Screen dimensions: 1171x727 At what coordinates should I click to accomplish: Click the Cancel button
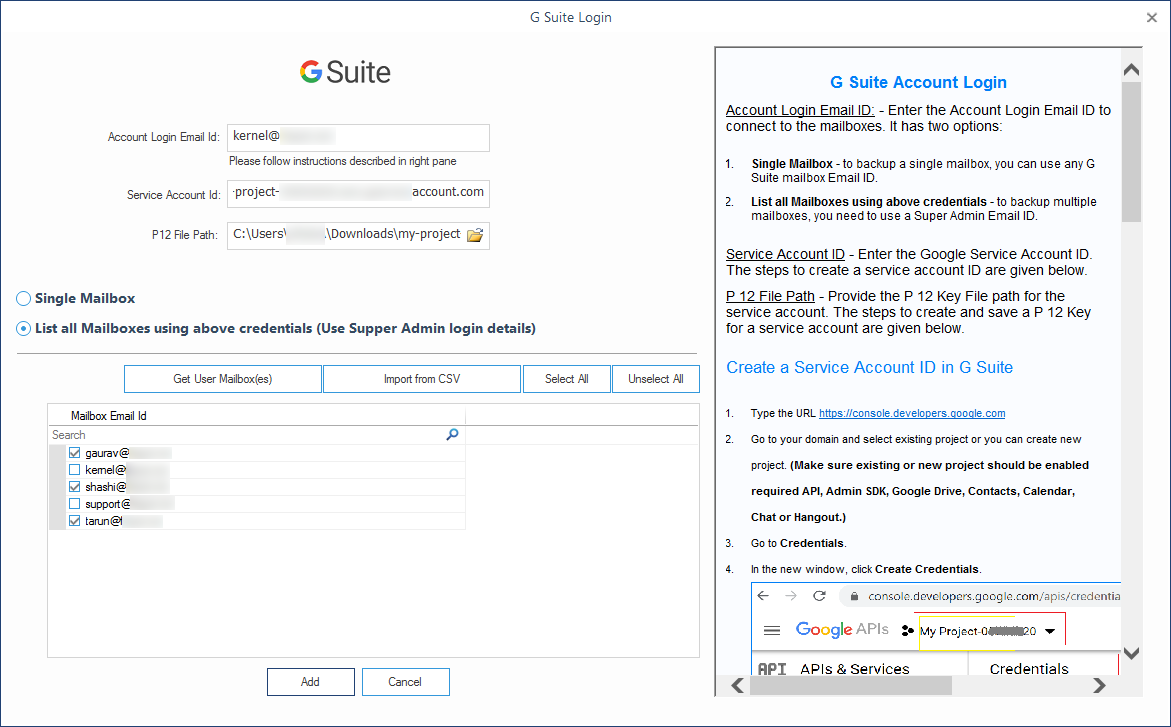click(406, 682)
